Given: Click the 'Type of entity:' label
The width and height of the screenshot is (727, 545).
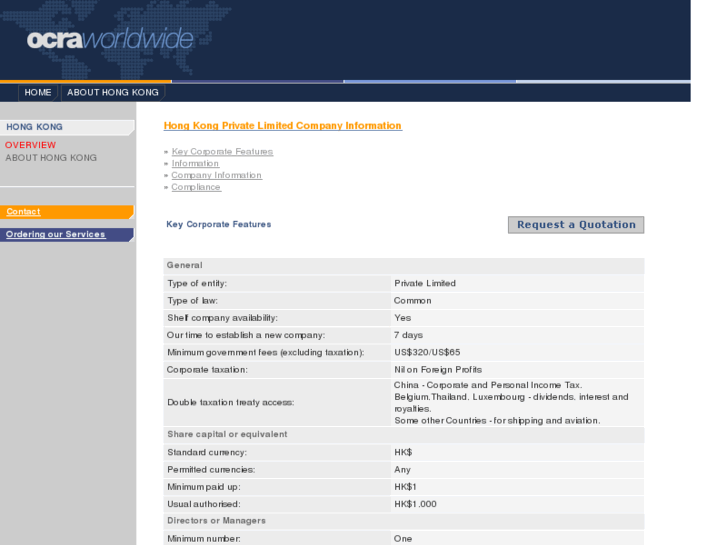Looking at the screenshot, I should (x=197, y=283).
